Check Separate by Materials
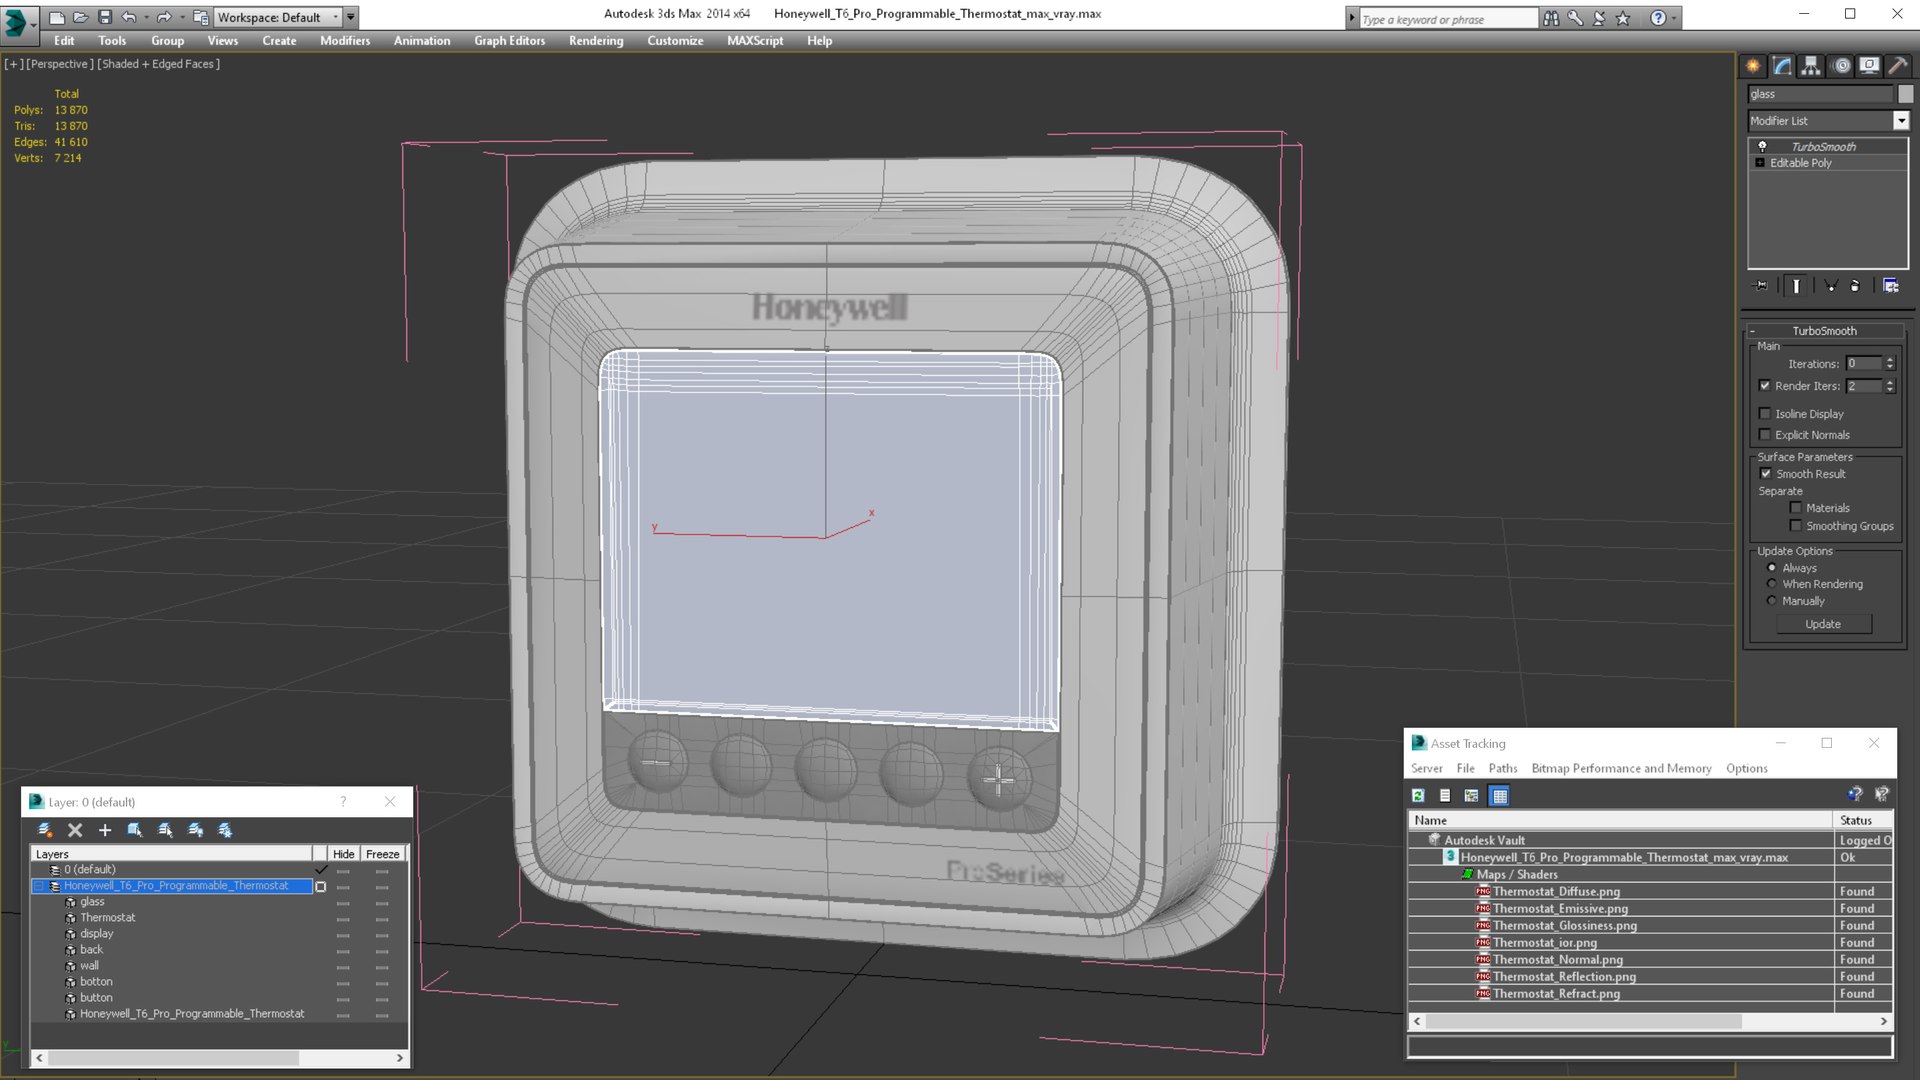 tap(1796, 508)
